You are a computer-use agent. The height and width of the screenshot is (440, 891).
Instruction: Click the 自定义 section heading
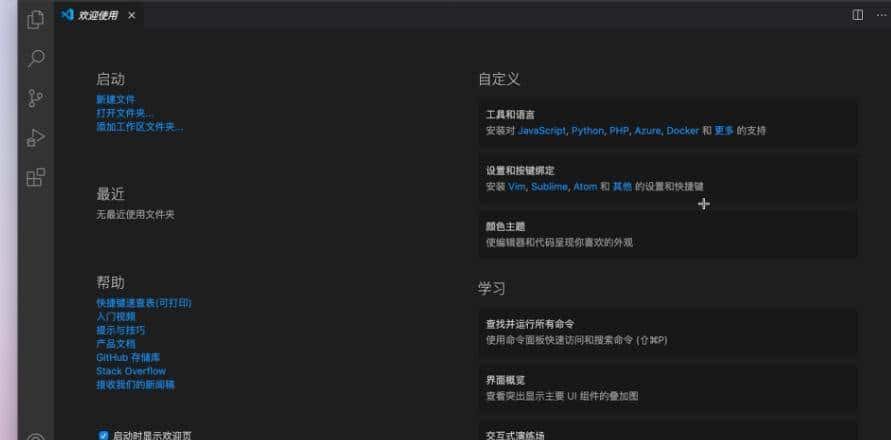[499, 79]
